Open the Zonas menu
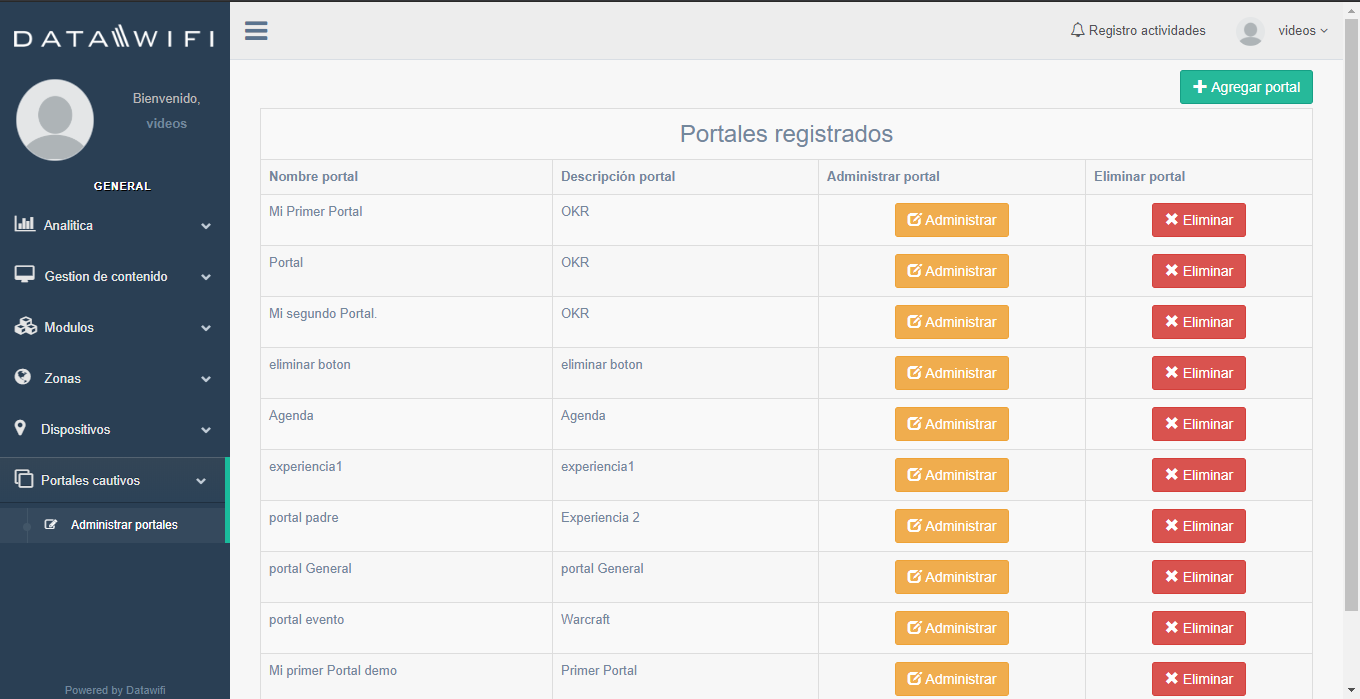The width and height of the screenshot is (1360, 699). coord(114,378)
